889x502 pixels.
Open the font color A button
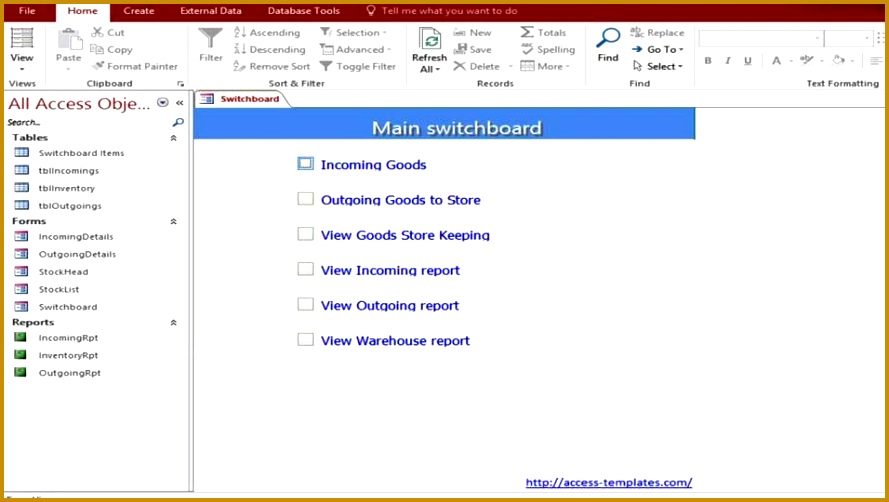tap(776, 61)
